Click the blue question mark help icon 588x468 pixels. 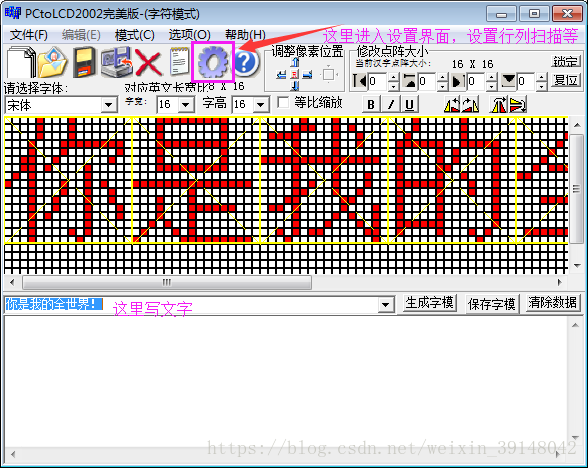click(246, 62)
